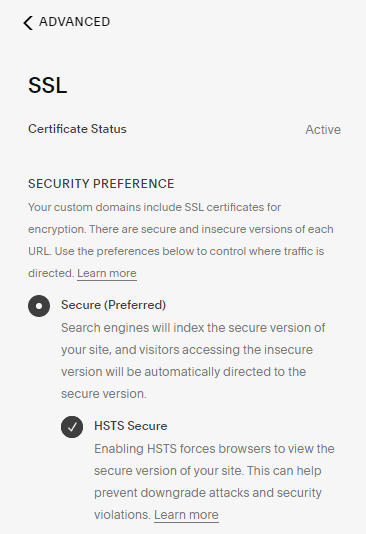Click the paragraph starting 'Your custom domains include'
This screenshot has width=366, height=534.
click(x=181, y=240)
